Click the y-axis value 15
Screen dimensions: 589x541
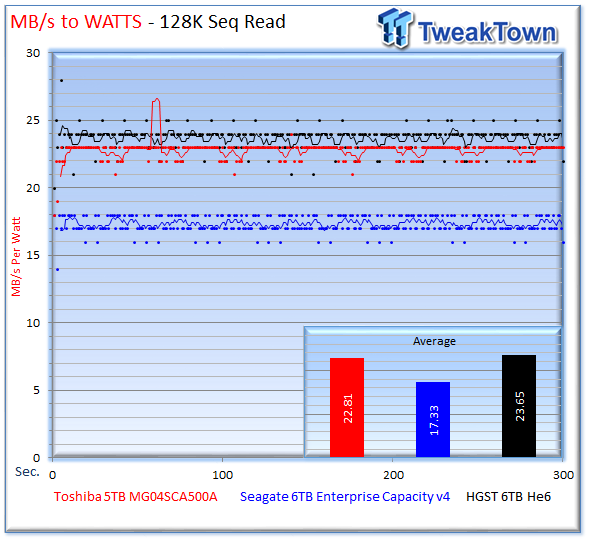pos(33,255)
